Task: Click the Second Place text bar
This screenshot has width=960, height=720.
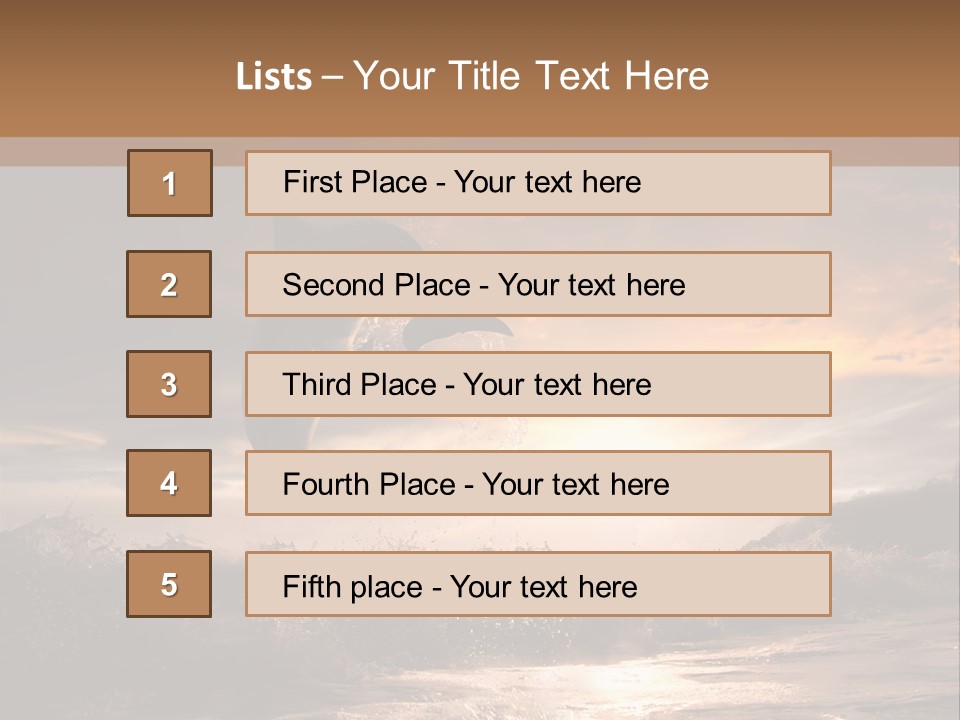Action: click(538, 284)
